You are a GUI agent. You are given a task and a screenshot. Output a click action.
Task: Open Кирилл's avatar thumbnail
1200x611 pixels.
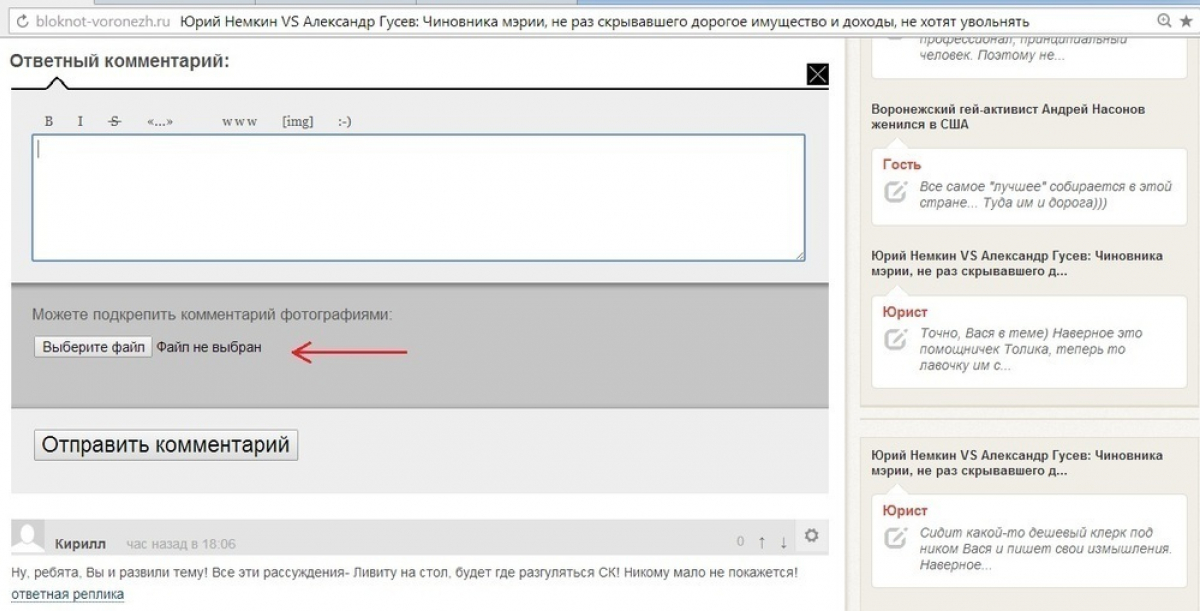[27, 537]
